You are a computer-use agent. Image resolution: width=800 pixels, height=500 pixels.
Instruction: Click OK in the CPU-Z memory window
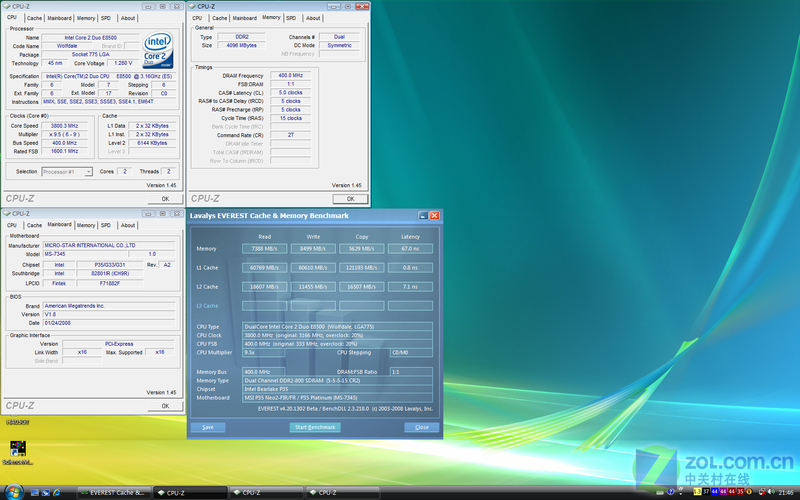(x=351, y=199)
